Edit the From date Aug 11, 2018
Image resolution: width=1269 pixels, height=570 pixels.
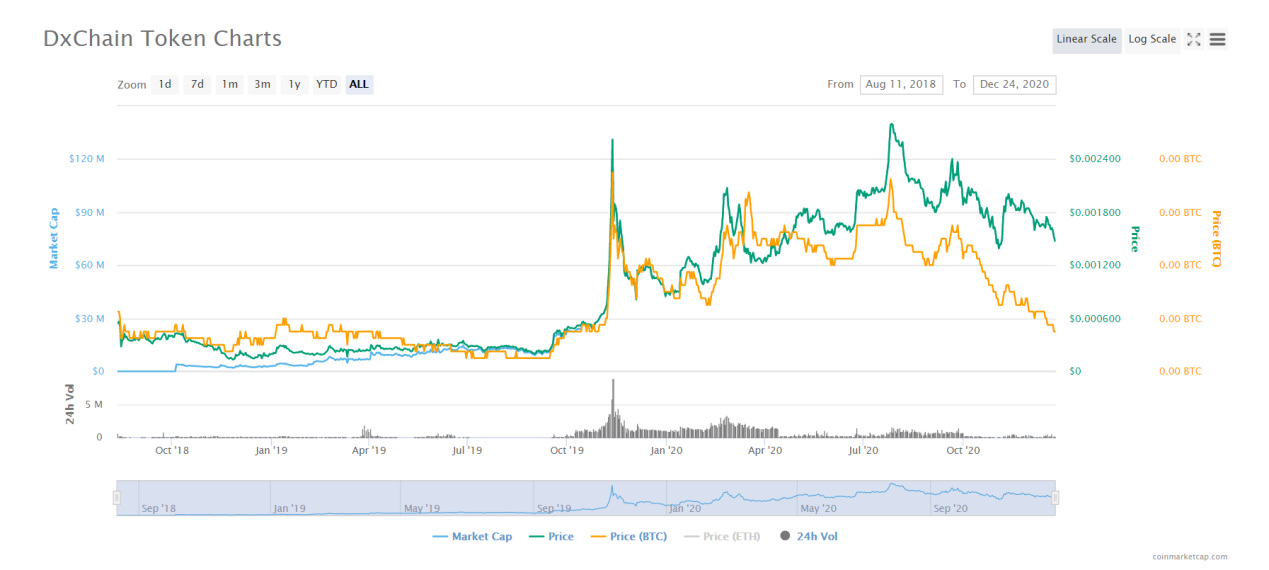pos(901,85)
